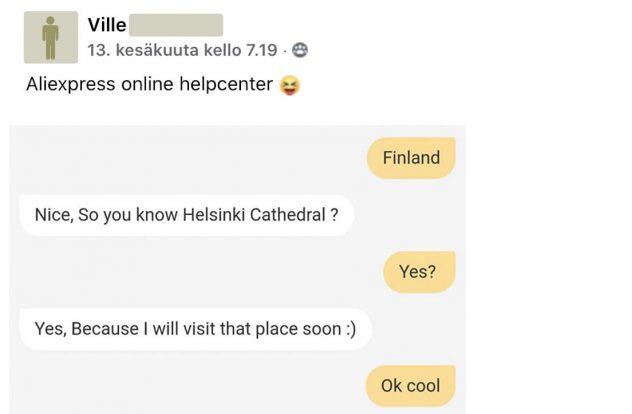Click the audience privacy icon beside the timestamp
Screen dimensions: 632x414
click(x=300, y=49)
